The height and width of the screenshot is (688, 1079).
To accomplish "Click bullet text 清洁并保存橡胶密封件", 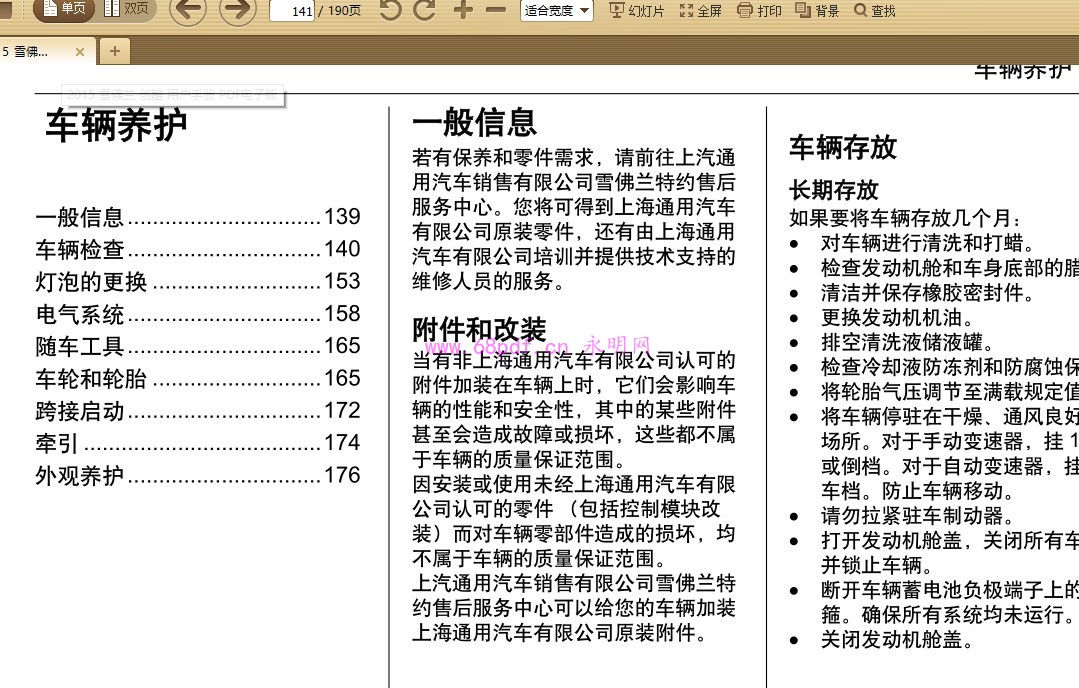I will click(928, 292).
